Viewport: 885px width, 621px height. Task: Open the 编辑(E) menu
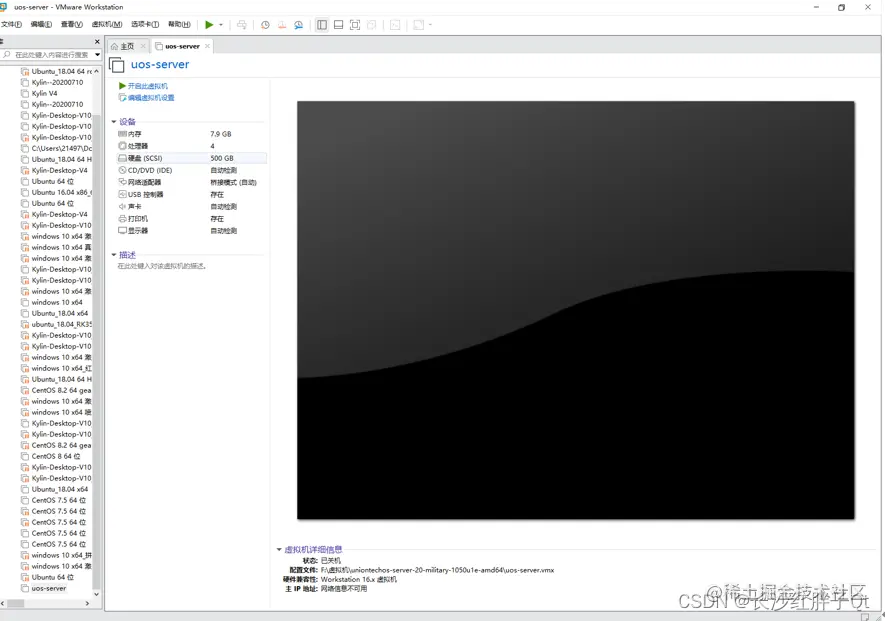pos(41,24)
